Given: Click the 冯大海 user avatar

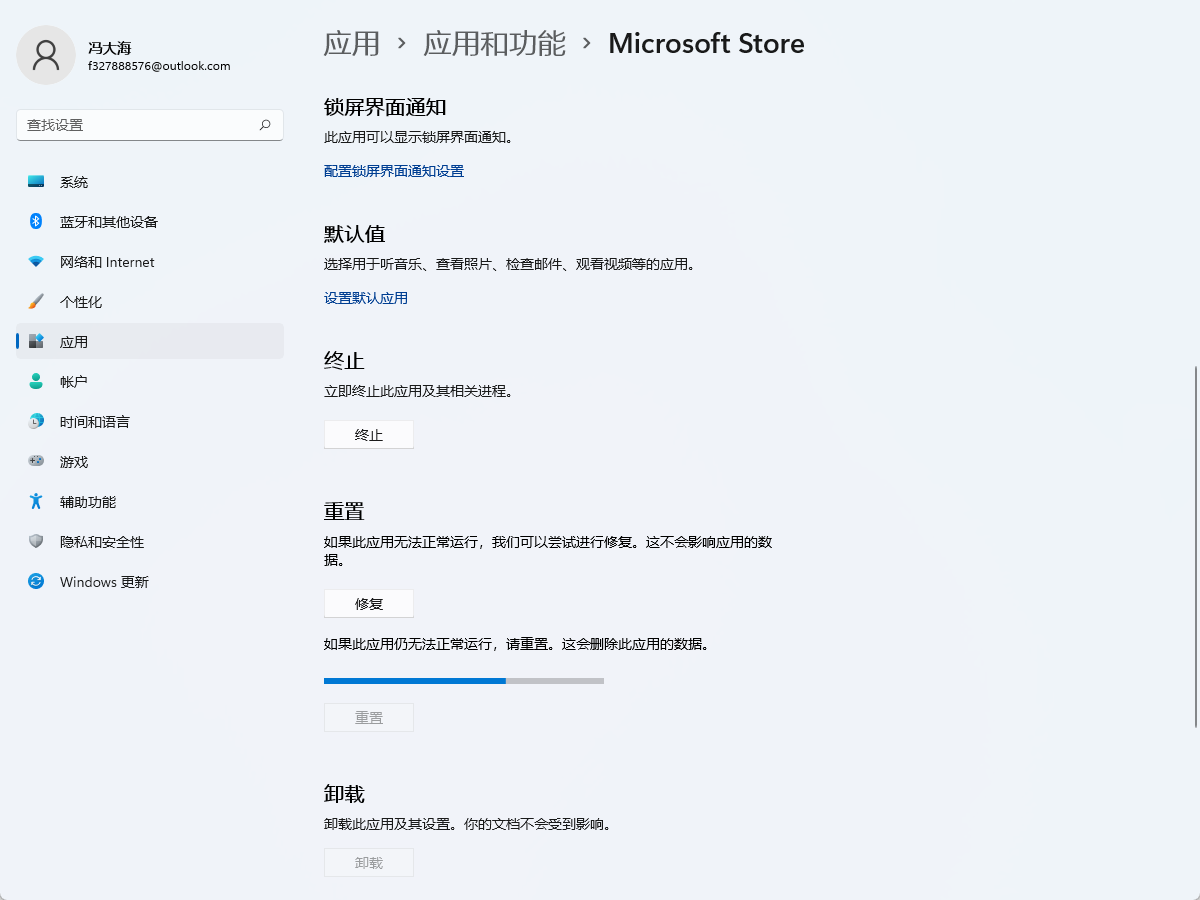Looking at the screenshot, I should 46,55.
